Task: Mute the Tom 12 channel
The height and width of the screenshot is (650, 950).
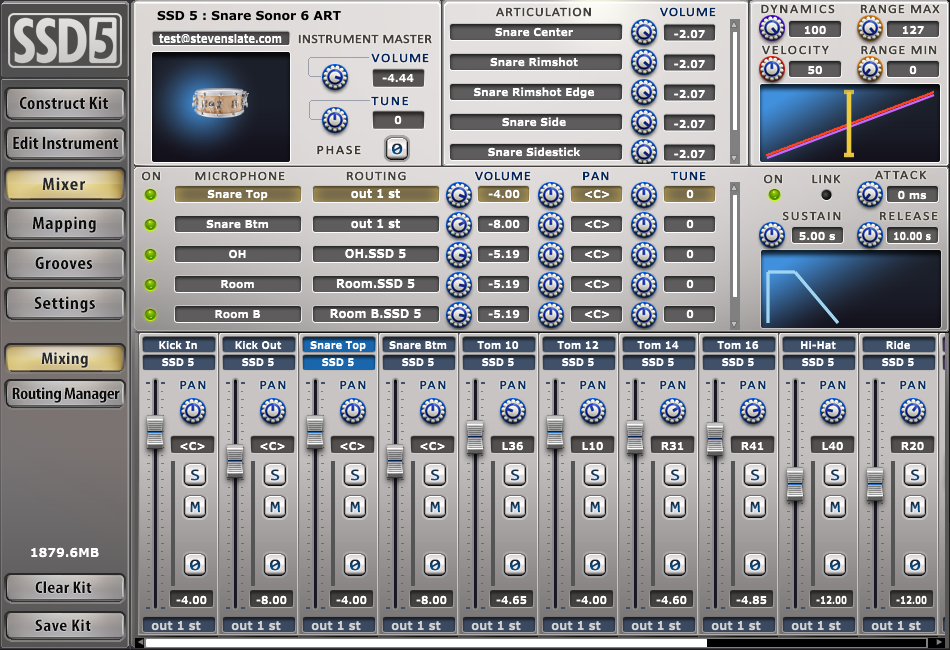Action: pyautogui.click(x=594, y=506)
